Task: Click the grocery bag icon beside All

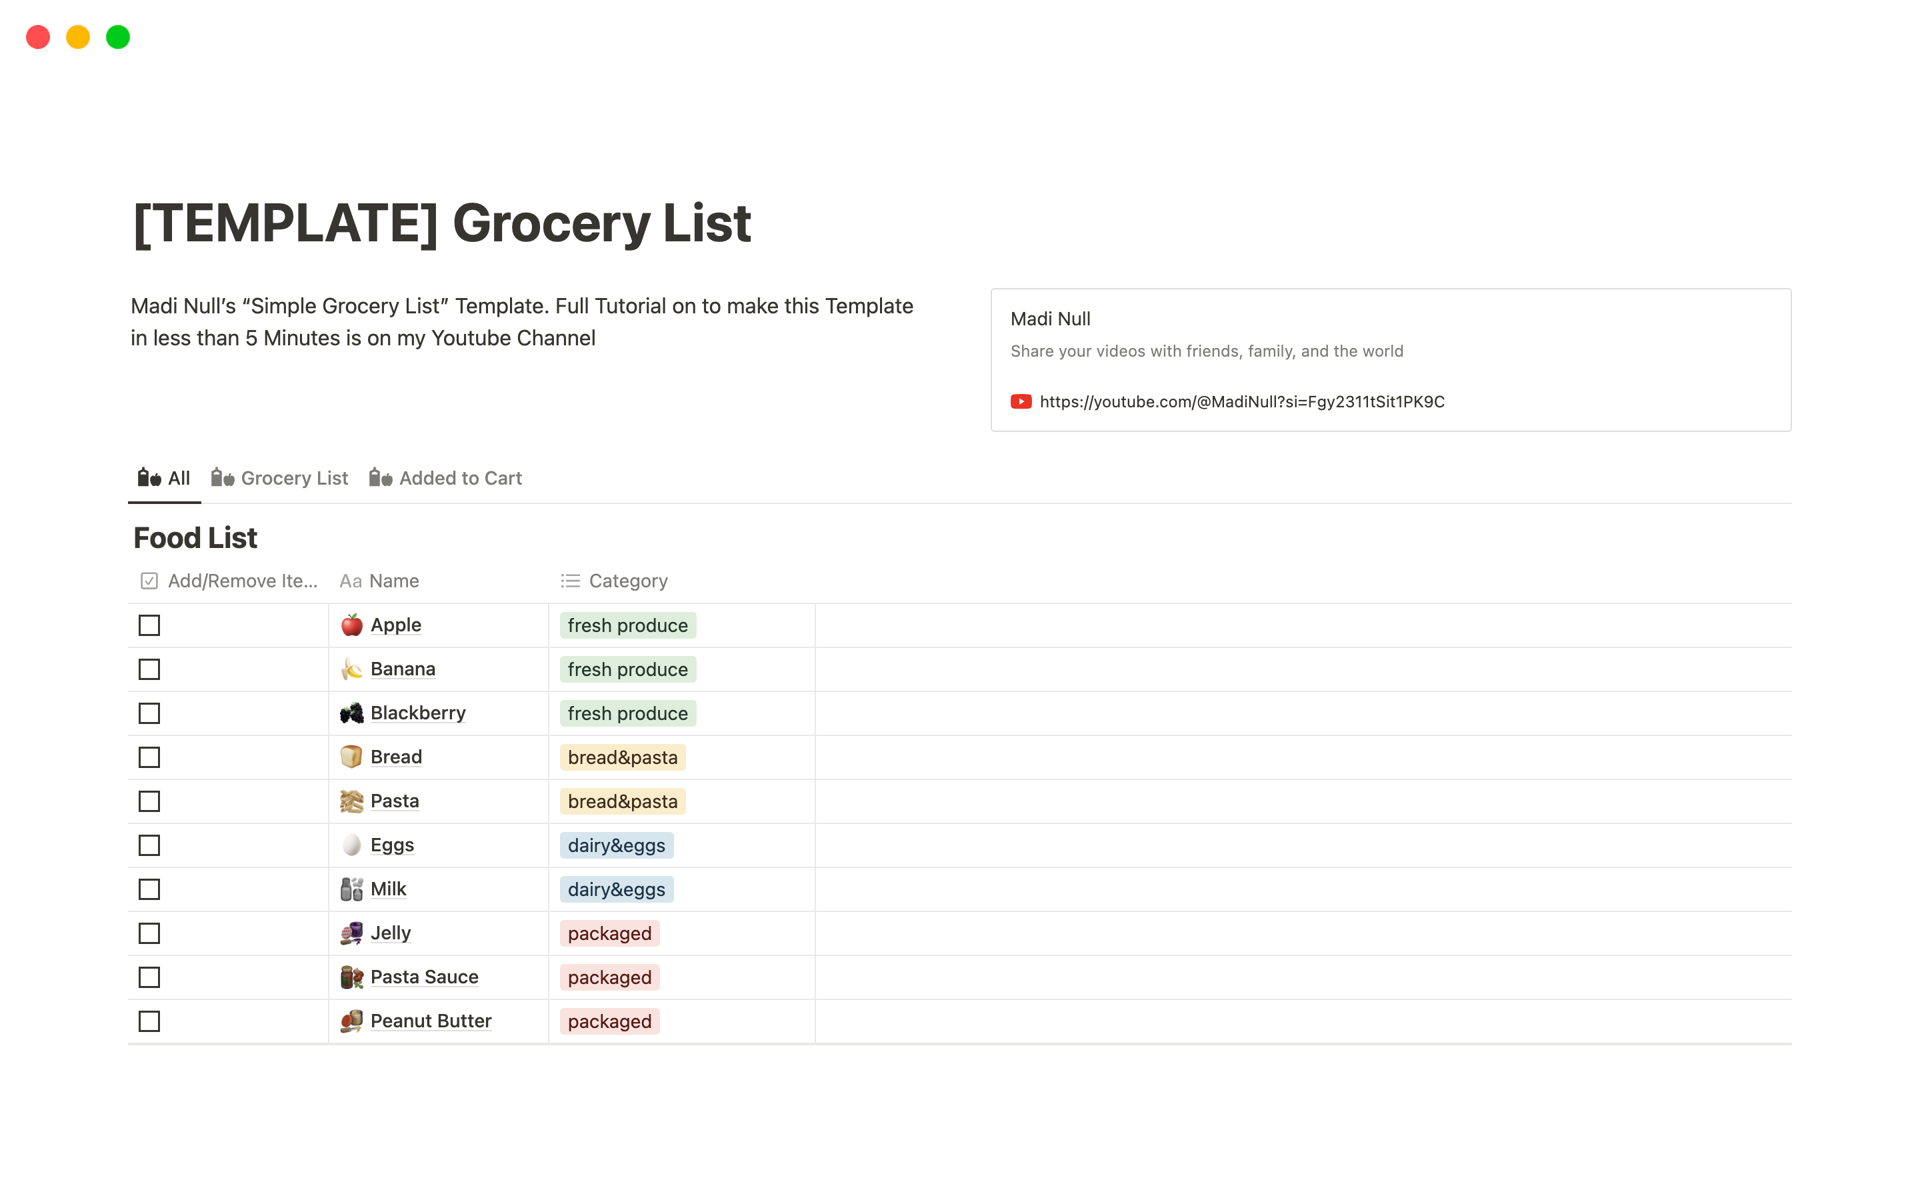Action: click(x=148, y=477)
